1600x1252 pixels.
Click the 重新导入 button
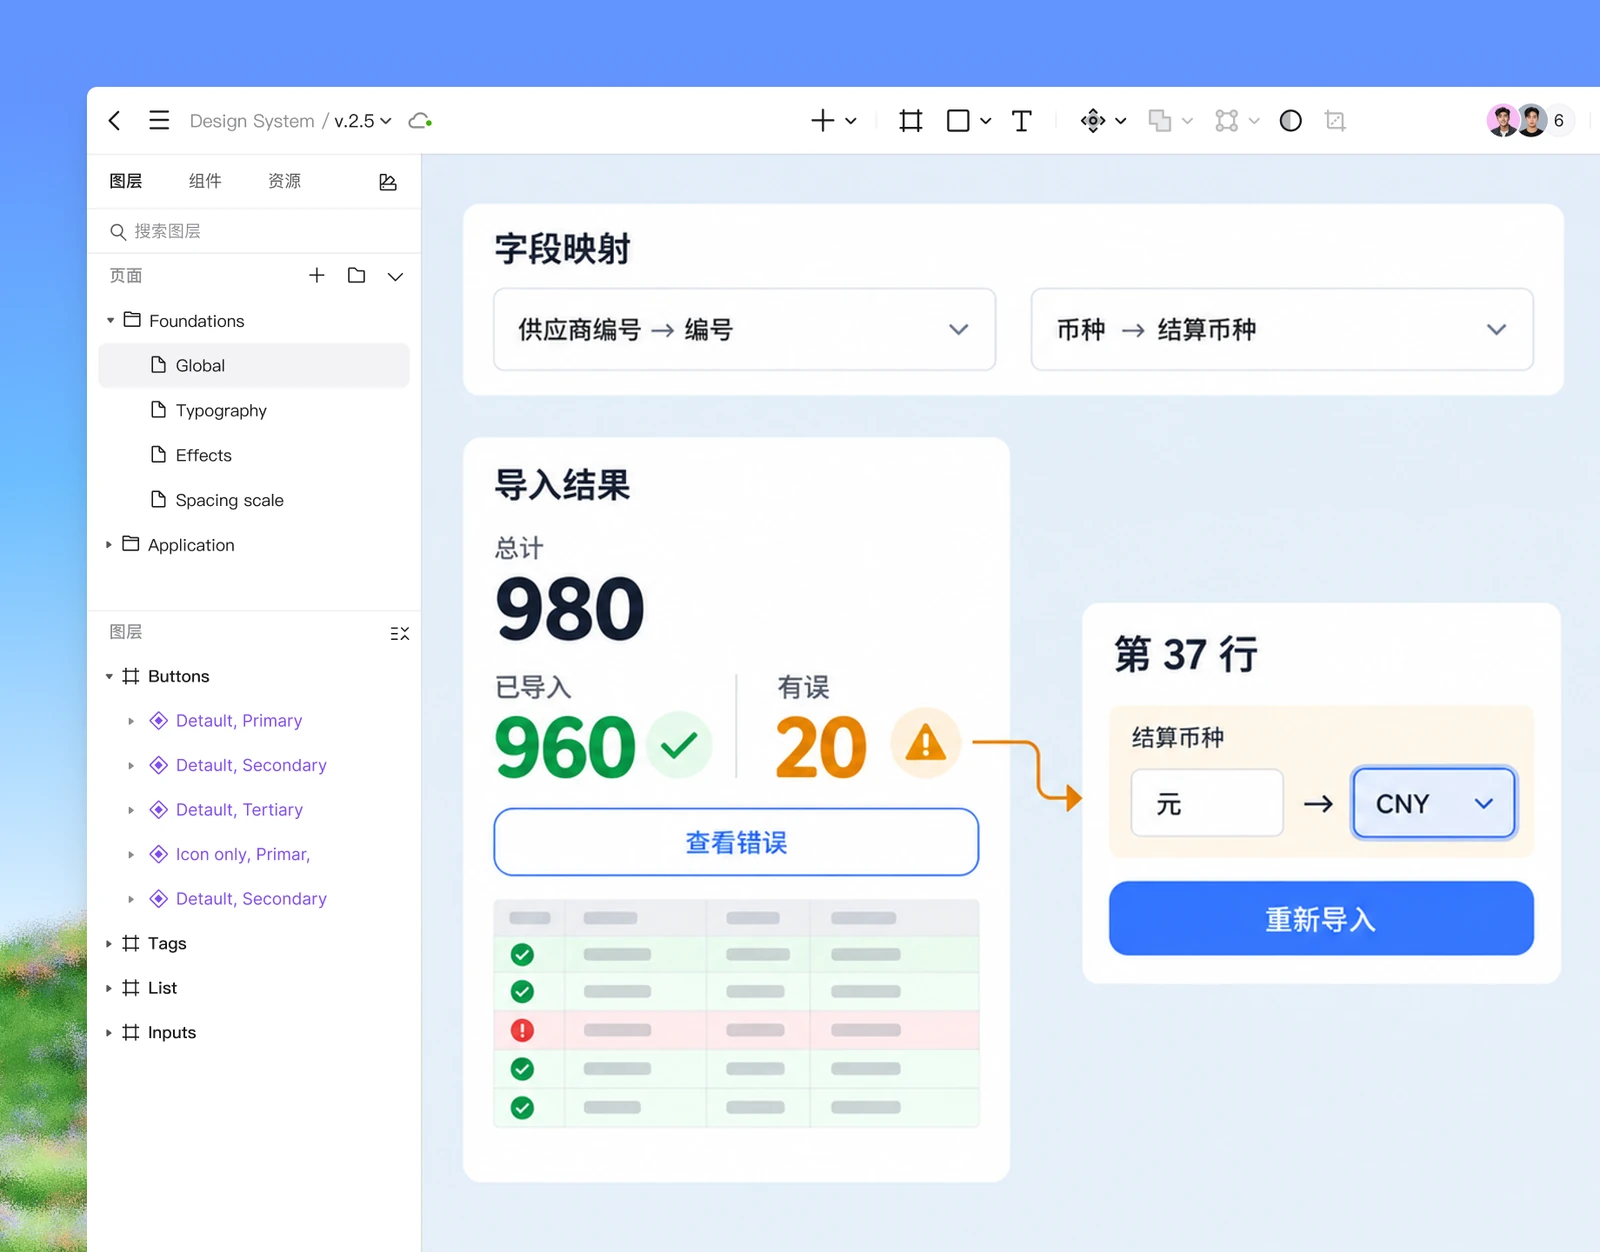coord(1321,918)
